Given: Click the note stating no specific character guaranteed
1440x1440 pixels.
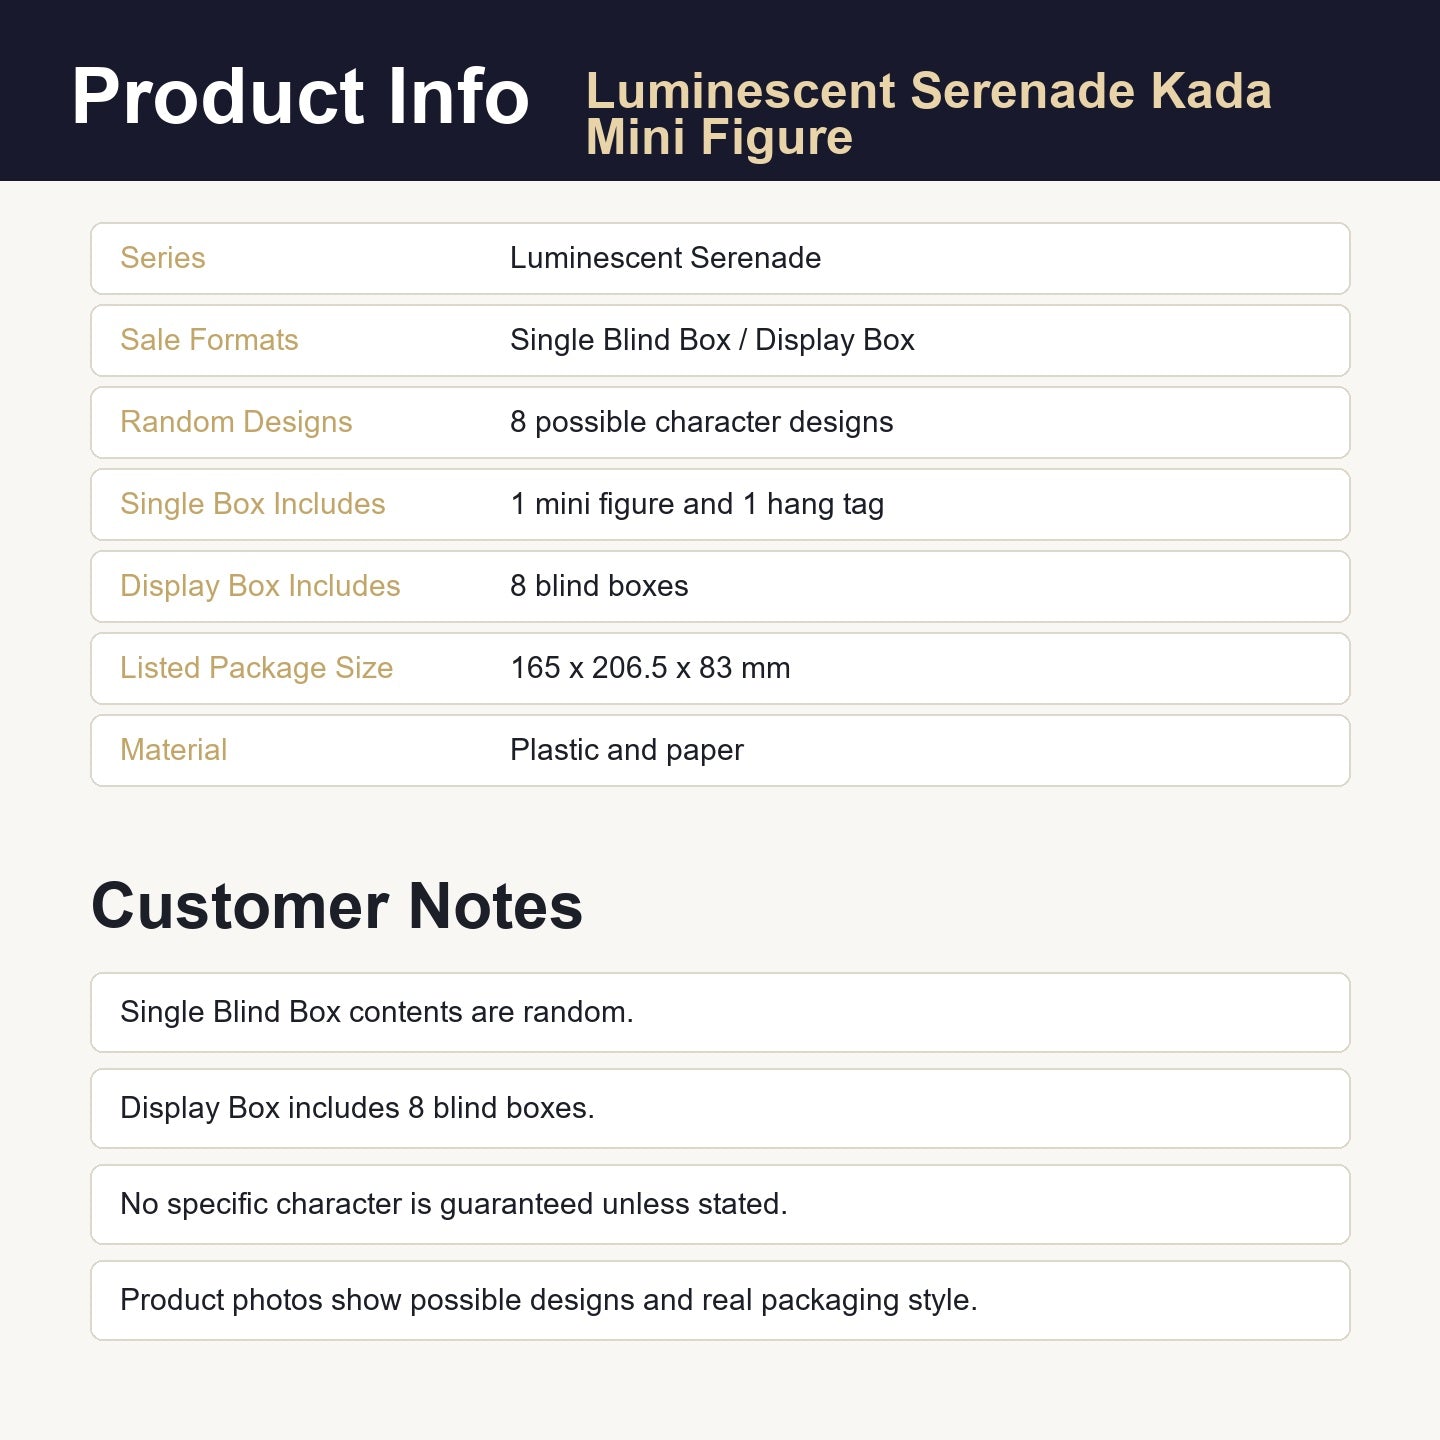Looking at the screenshot, I should pos(720,1204).
